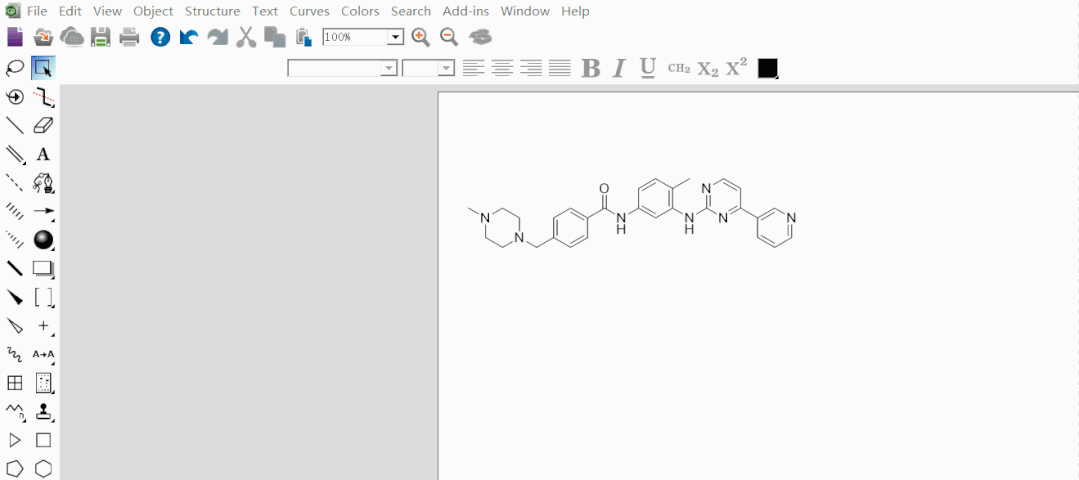Select the Multiple Bonds tool
The height and width of the screenshot is (480, 1079).
(14, 154)
